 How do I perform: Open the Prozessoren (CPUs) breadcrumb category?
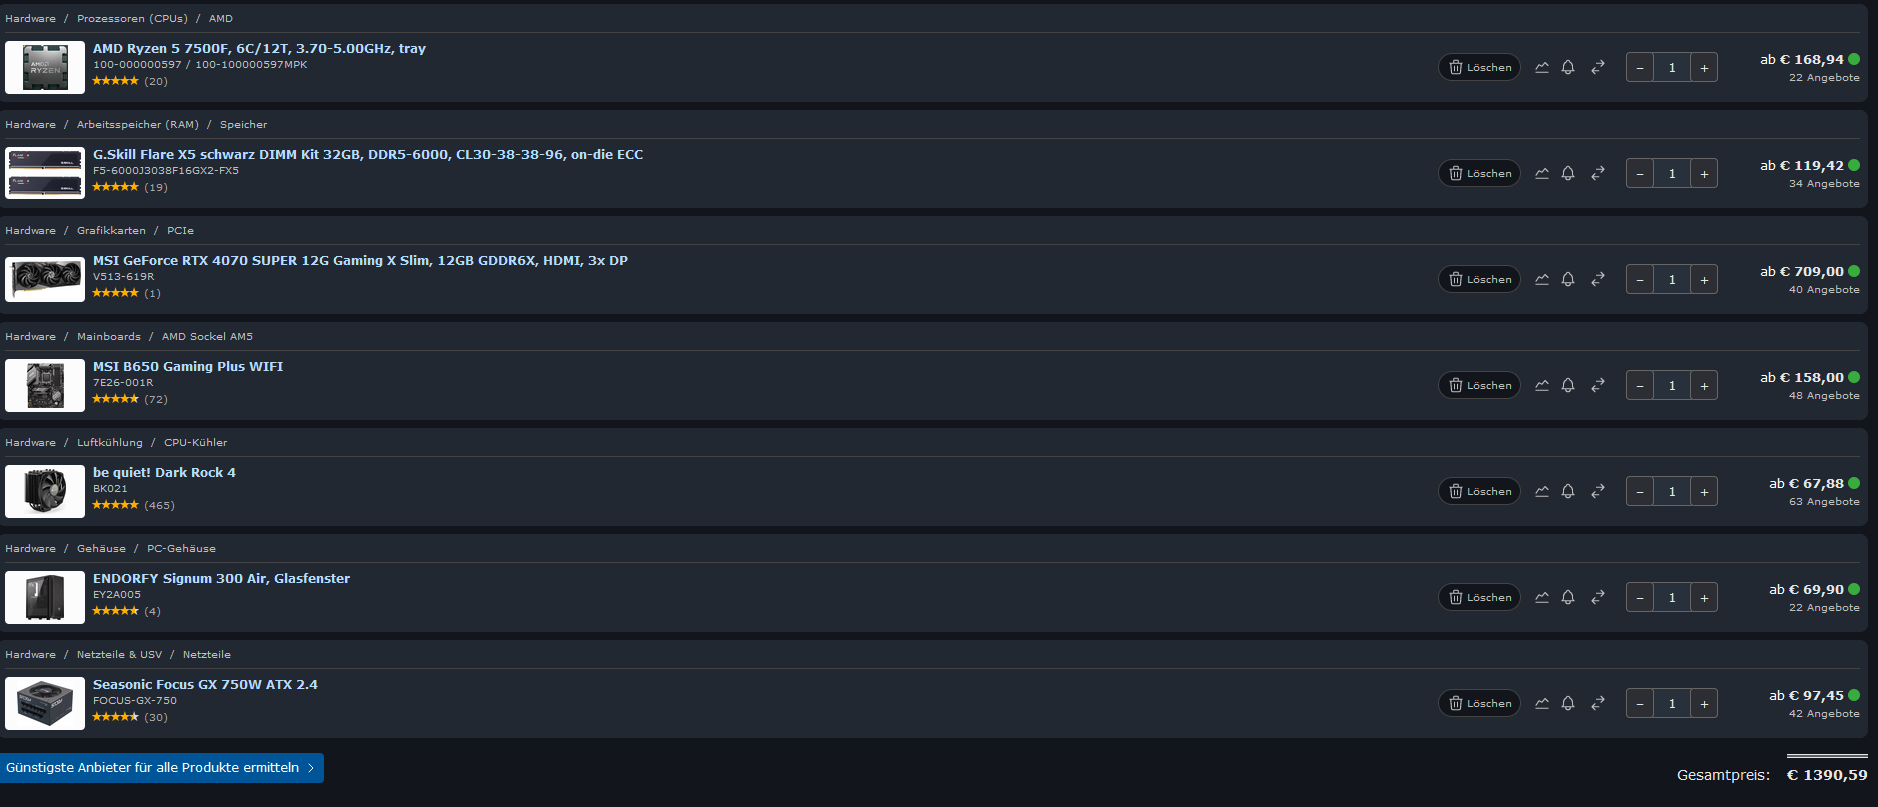132,18
